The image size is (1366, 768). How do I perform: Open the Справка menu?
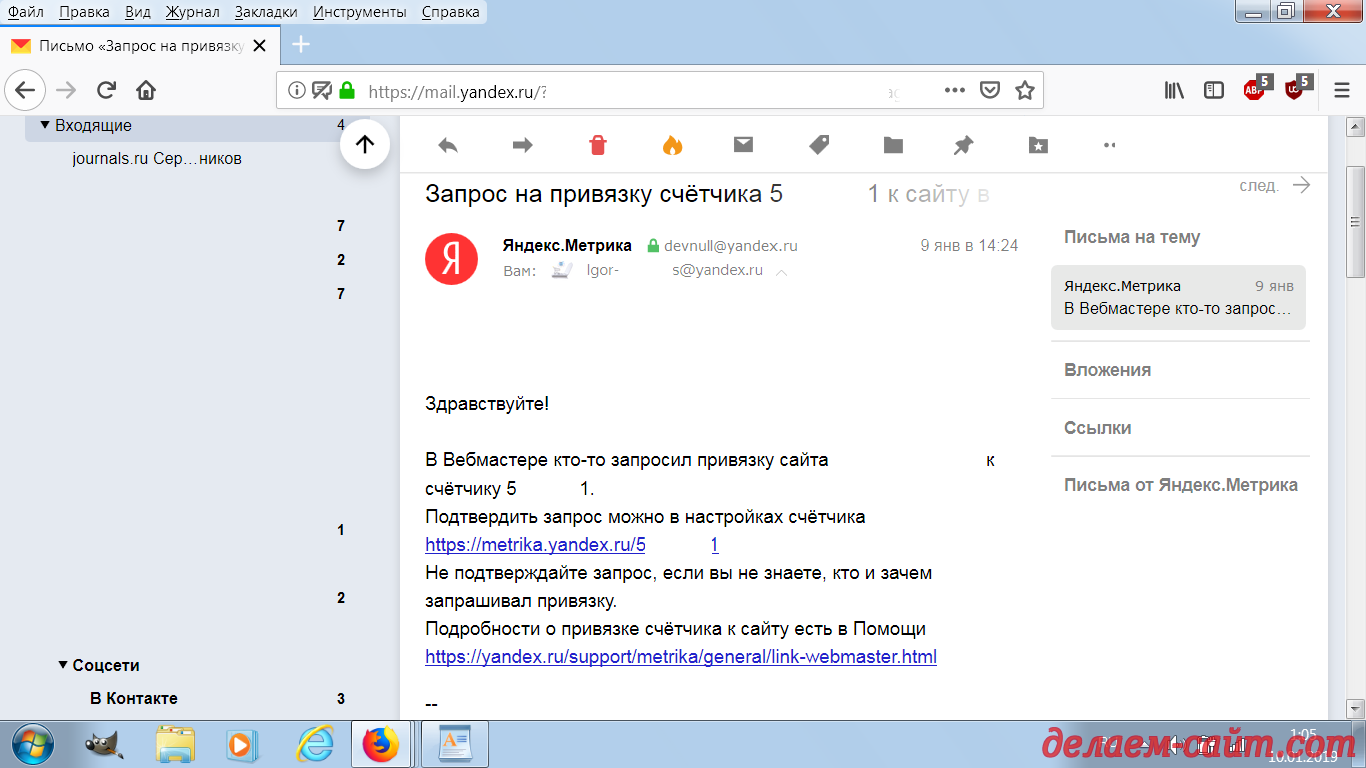click(450, 12)
